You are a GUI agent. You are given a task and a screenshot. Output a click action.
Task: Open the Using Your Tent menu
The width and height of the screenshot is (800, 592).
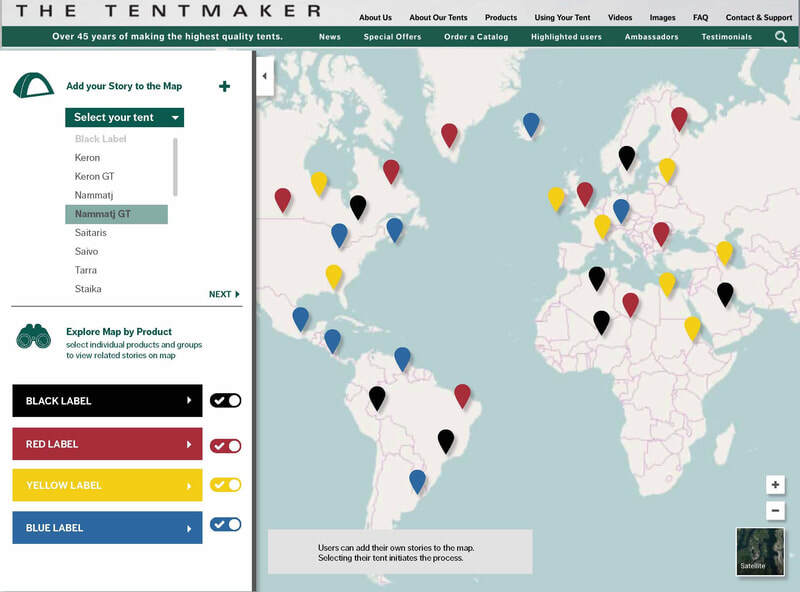[562, 17]
